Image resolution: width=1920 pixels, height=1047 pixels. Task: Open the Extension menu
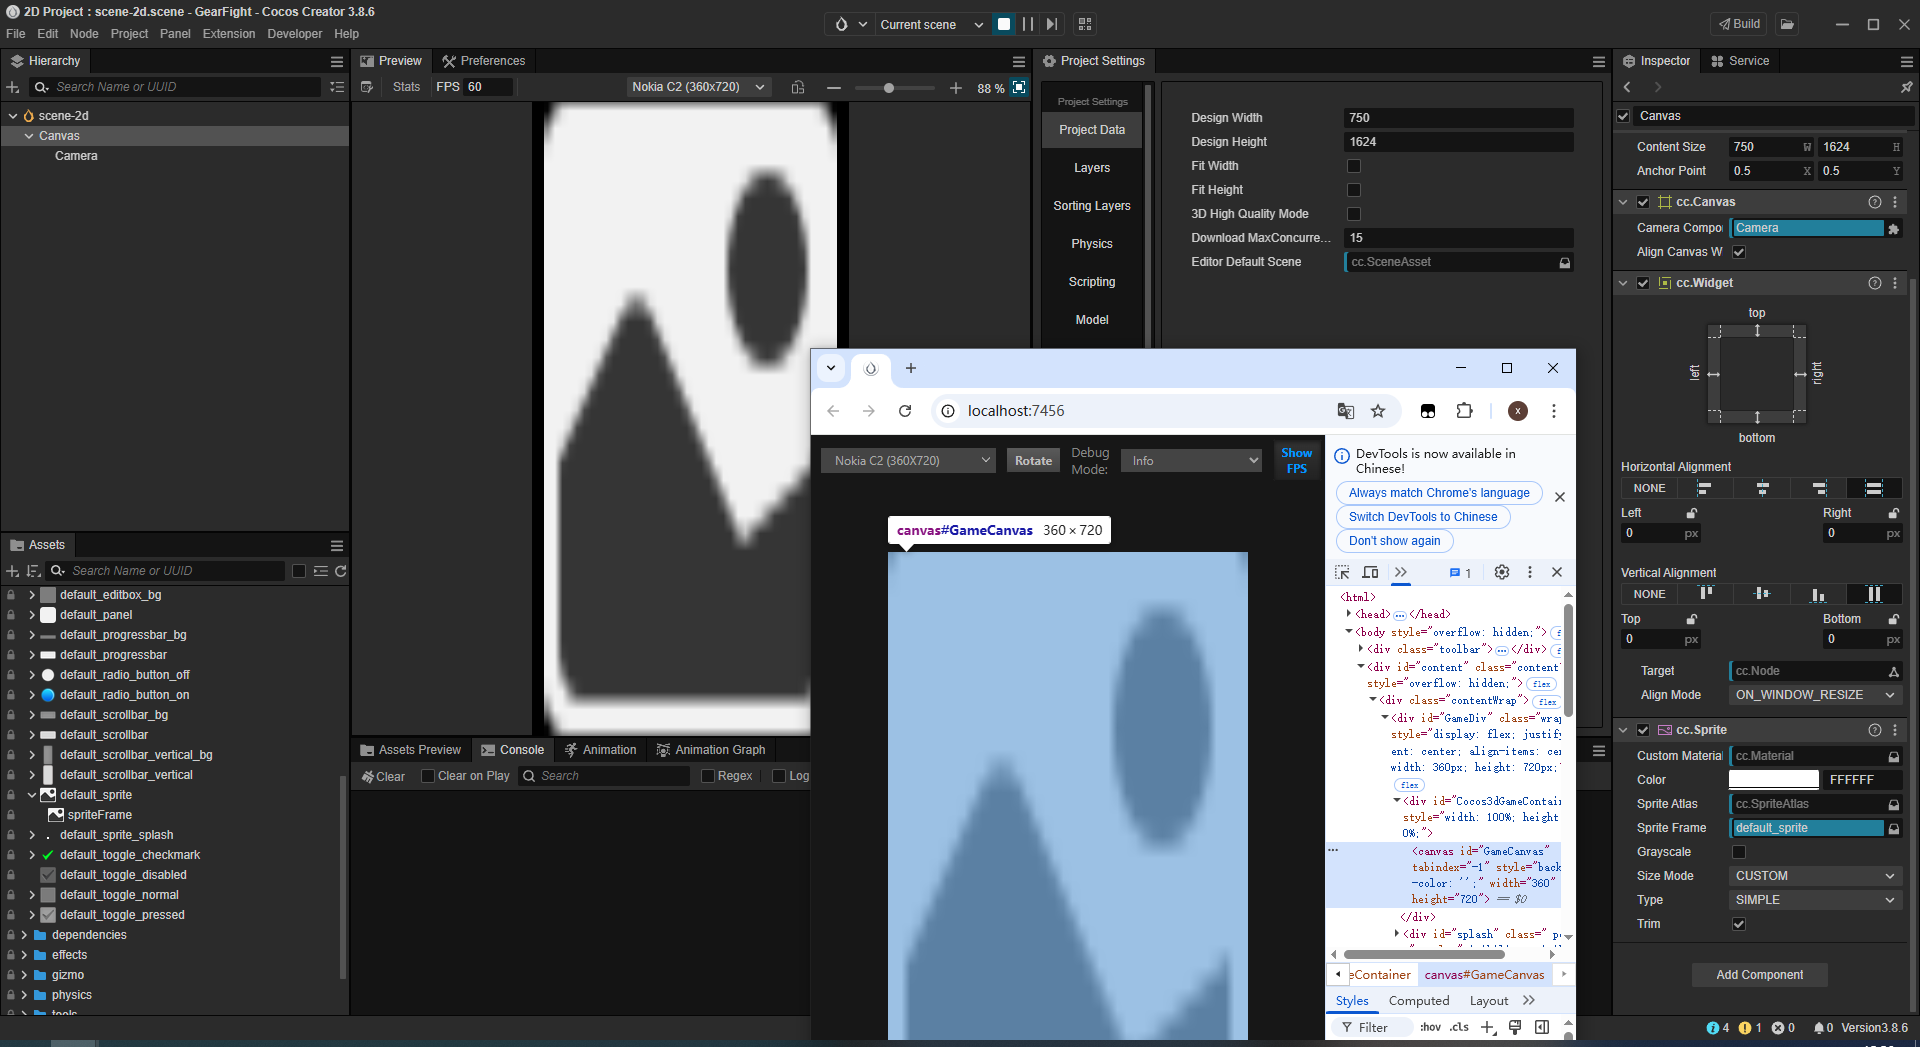click(x=229, y=34)
